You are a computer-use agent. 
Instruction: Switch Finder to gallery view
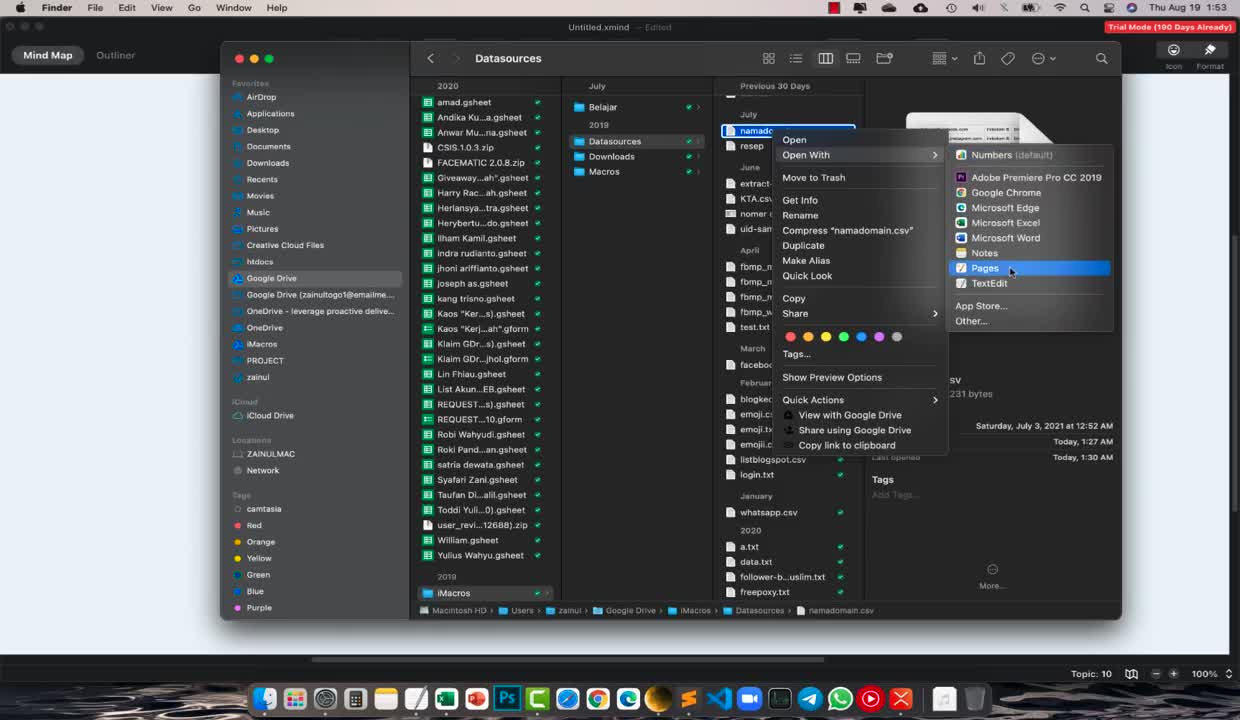pos(854,59)
